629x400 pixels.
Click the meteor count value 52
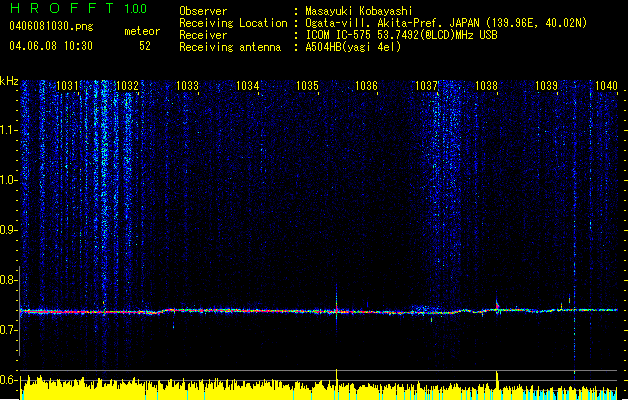click(145, 46)
